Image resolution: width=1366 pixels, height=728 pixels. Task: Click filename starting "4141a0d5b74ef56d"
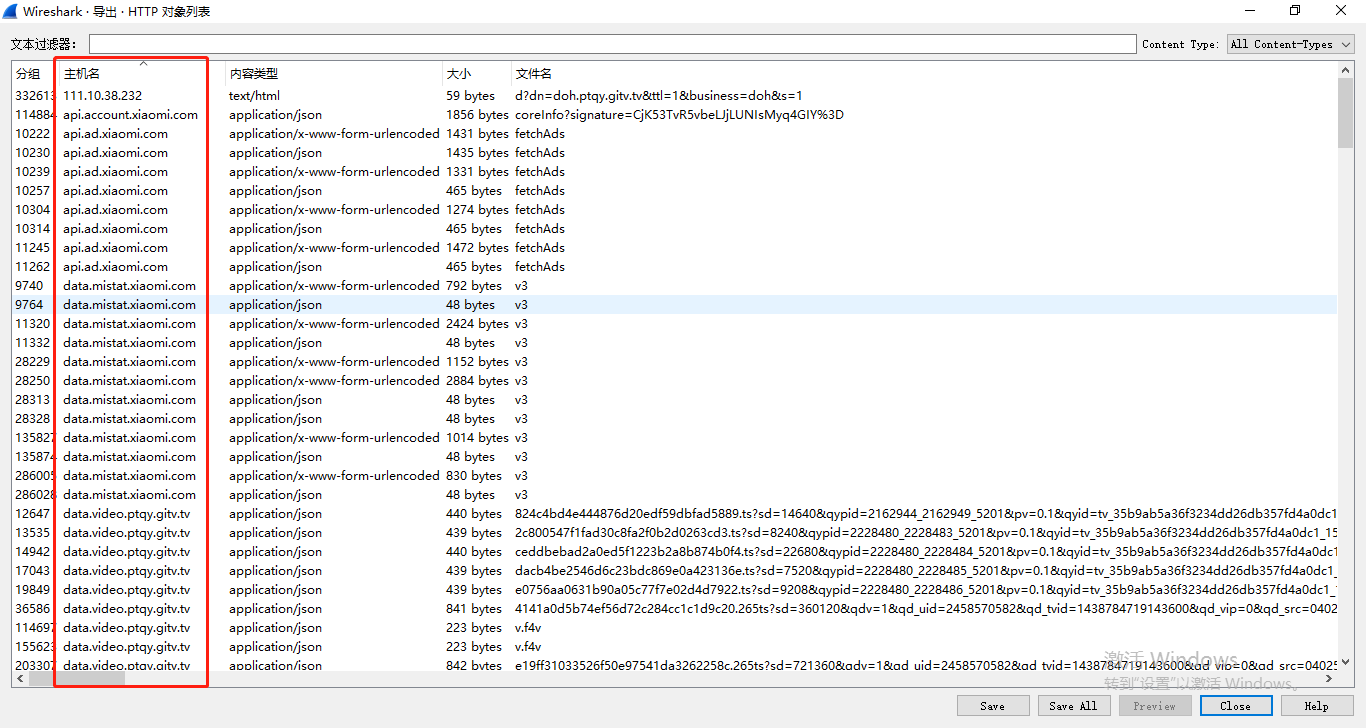(926, 609)
